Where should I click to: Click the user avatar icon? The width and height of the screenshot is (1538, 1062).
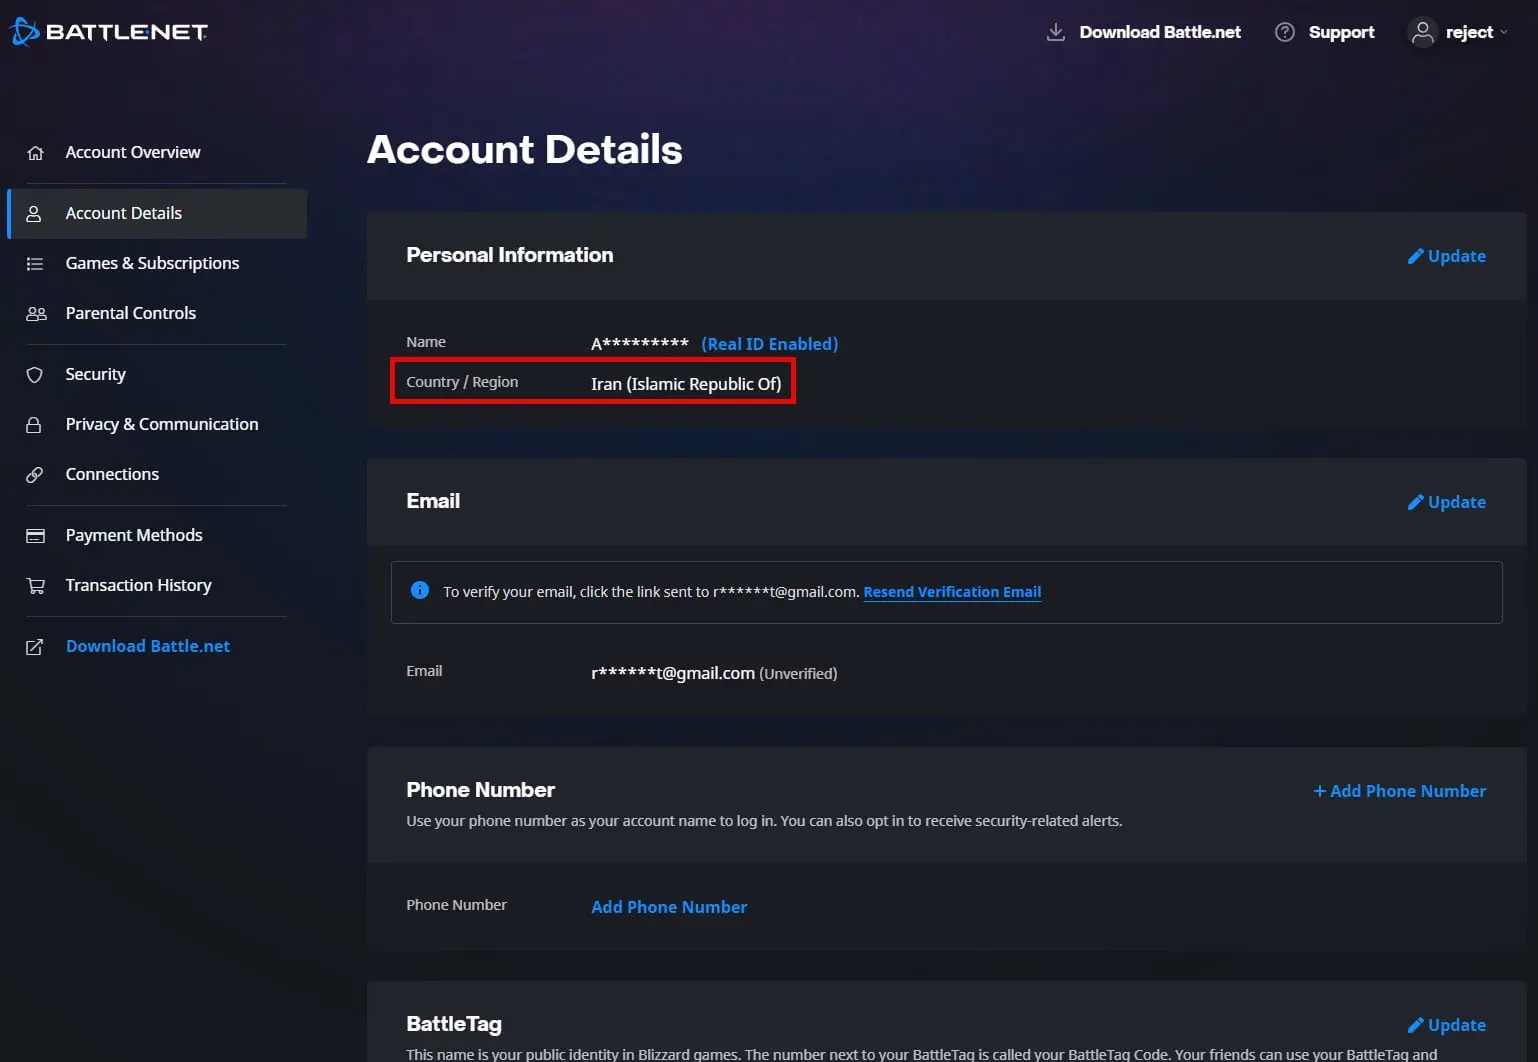click(x=1422, y=32)
